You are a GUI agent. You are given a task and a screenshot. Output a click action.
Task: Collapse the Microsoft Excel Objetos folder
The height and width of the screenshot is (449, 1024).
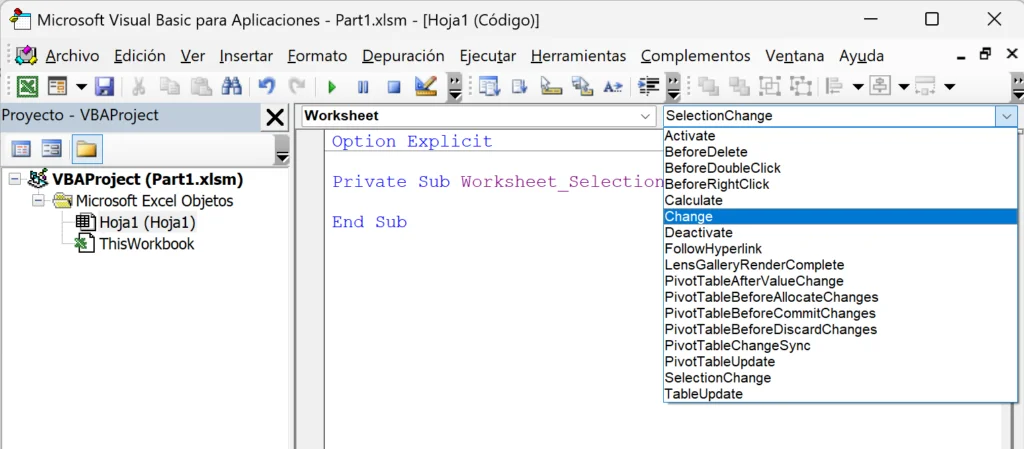tap(38, 200)
